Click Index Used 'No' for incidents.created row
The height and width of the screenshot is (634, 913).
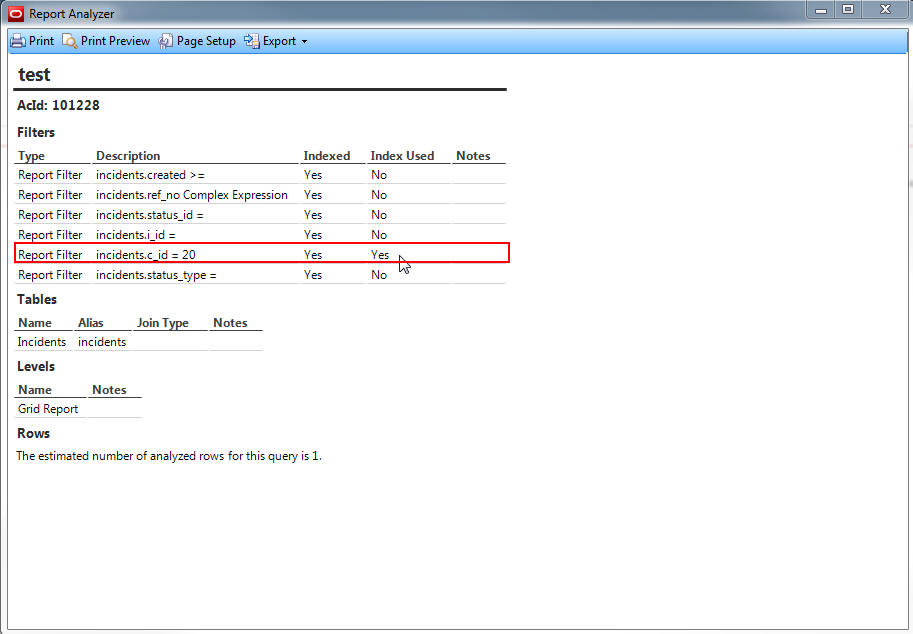pos(379,175)
